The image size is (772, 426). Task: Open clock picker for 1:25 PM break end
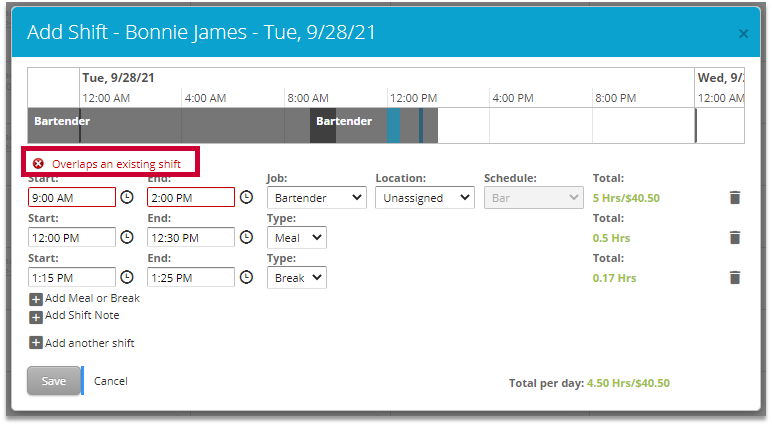point(246,277)
